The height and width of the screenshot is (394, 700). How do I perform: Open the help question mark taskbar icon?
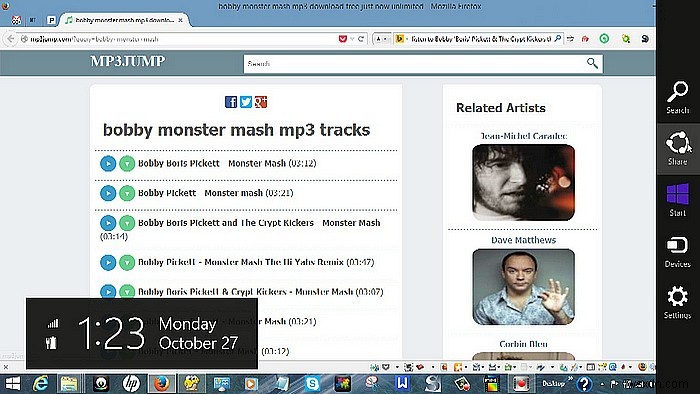584,384
